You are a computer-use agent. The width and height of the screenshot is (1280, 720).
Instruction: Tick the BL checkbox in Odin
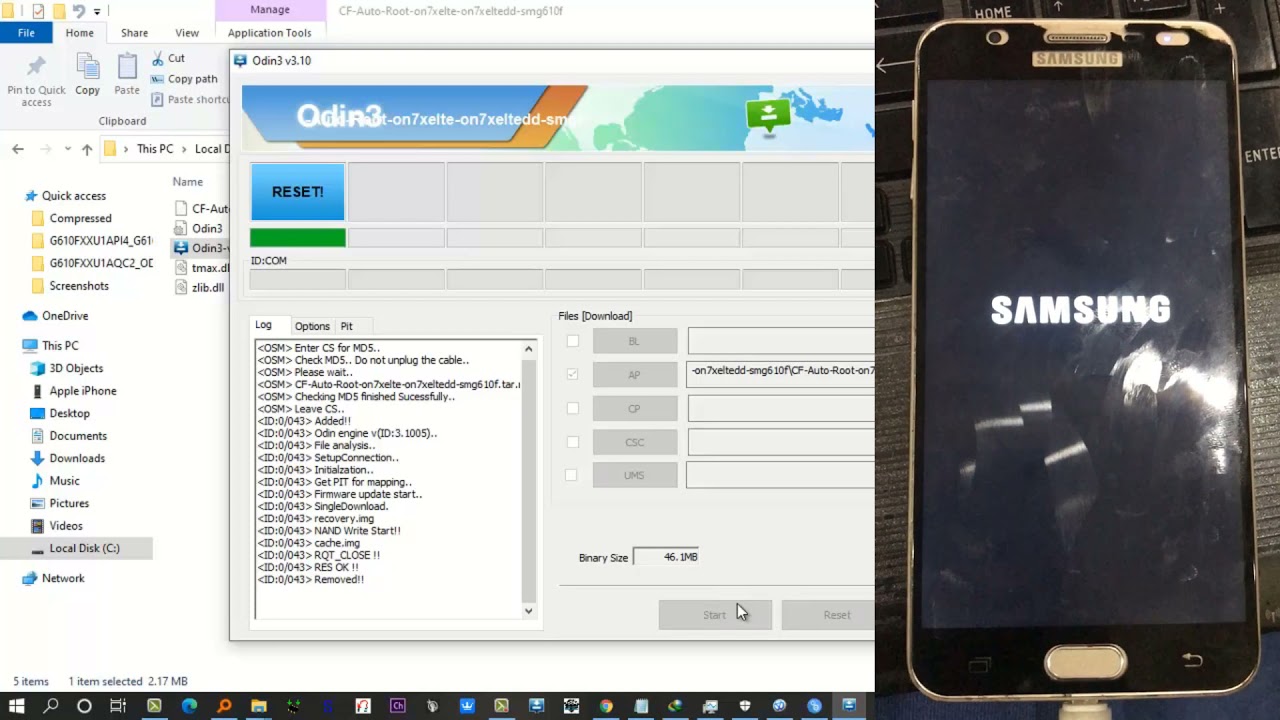click(x=573, y=341)
